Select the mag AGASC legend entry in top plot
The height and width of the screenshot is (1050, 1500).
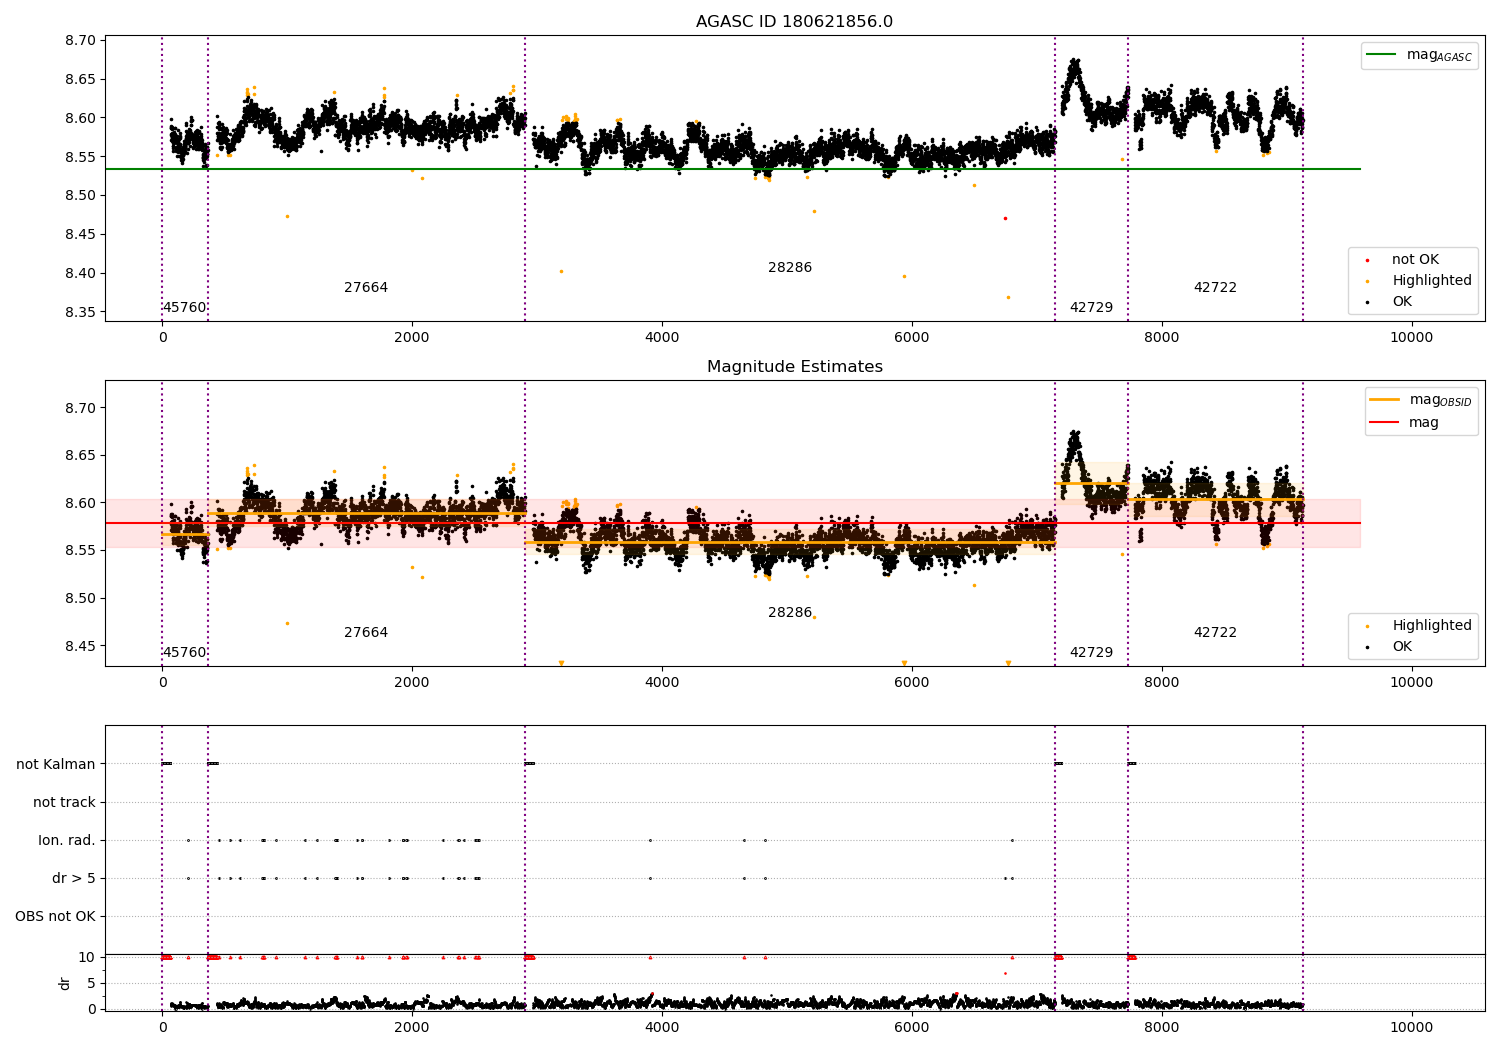1420,55
